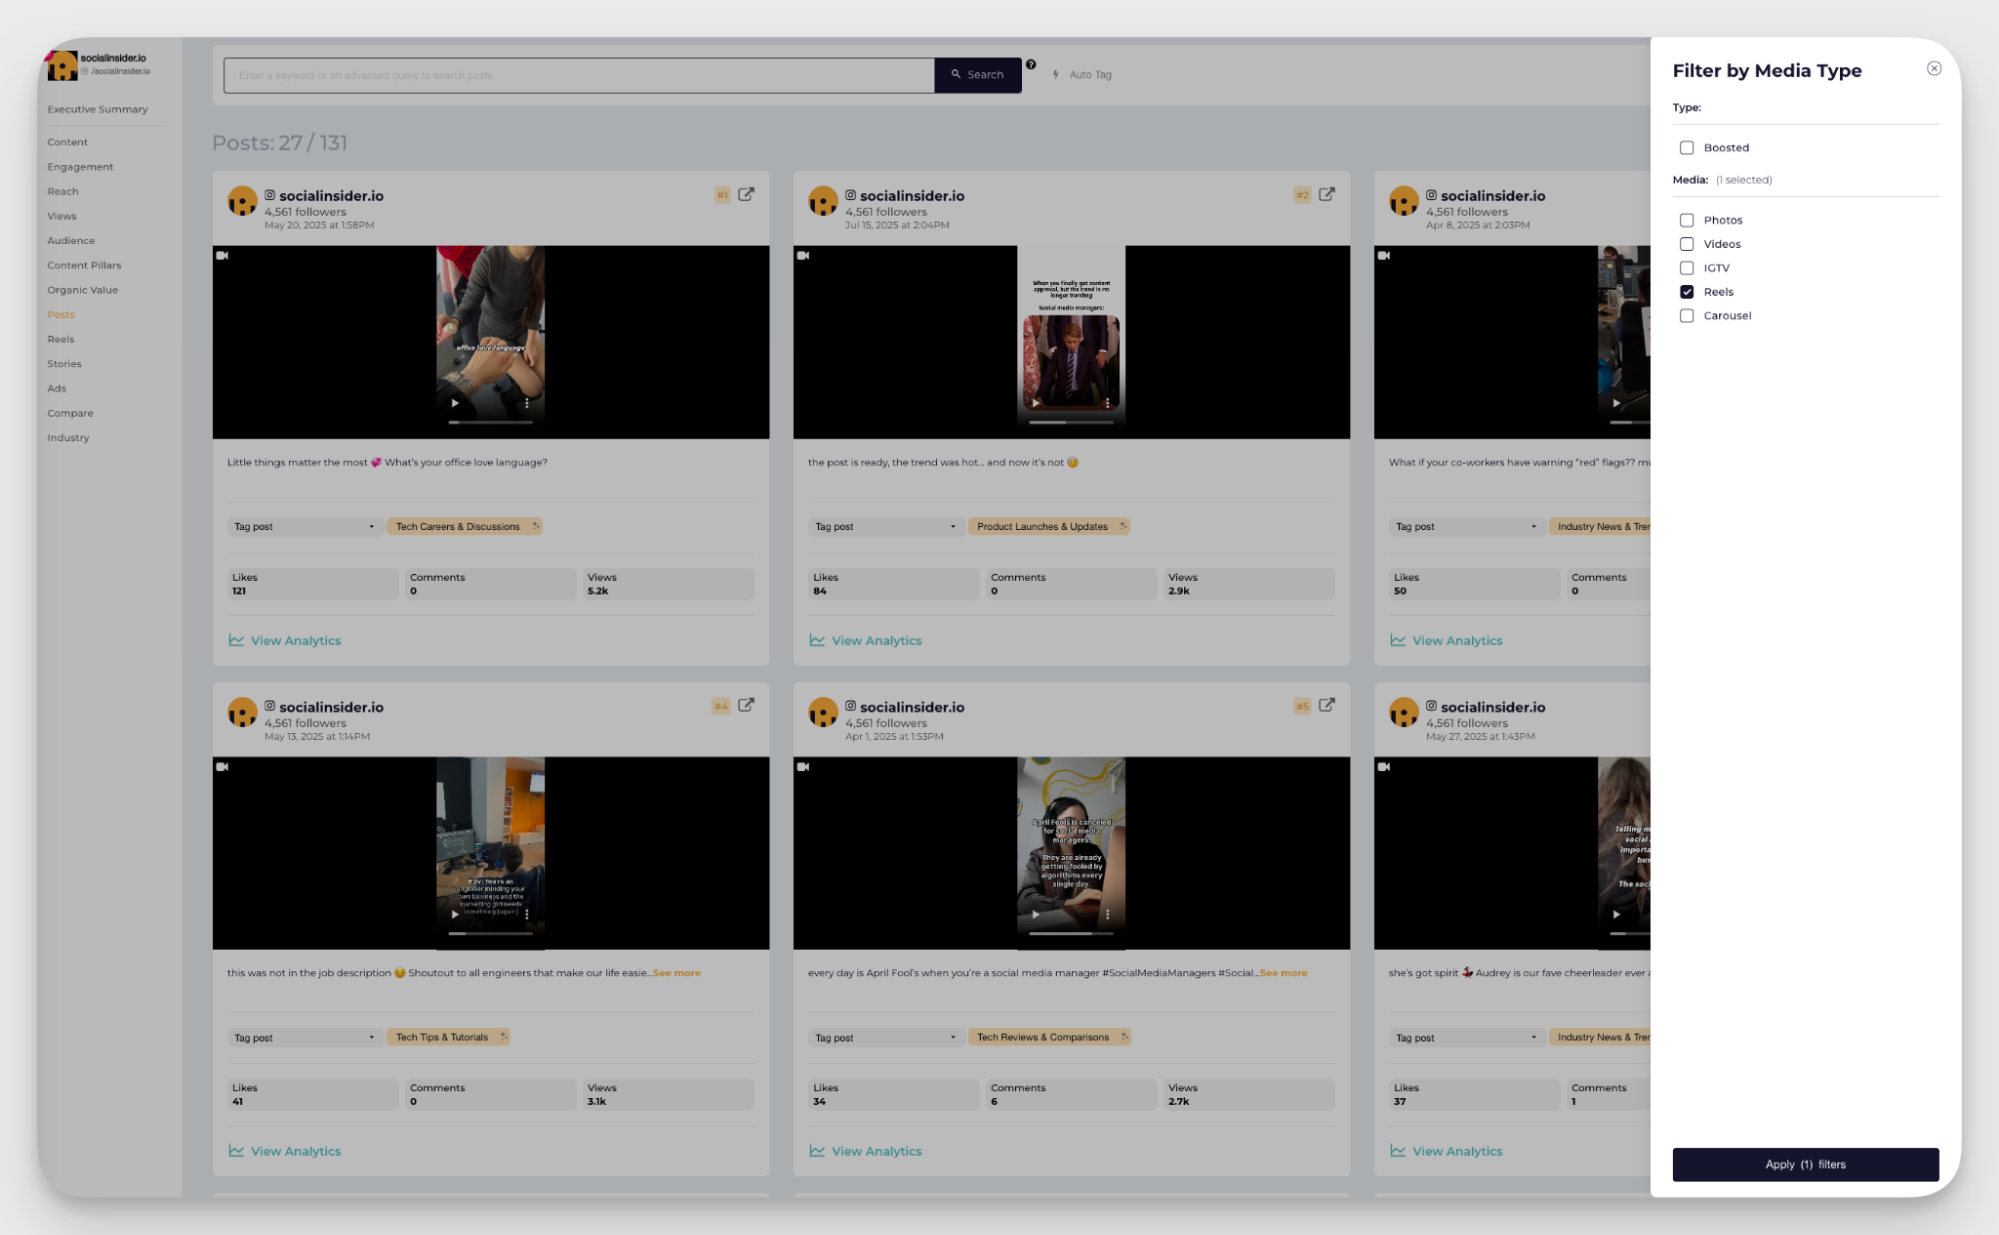Click the help question mark beside Search
The image size is (1999, 1235).
tap(1031, 65)
